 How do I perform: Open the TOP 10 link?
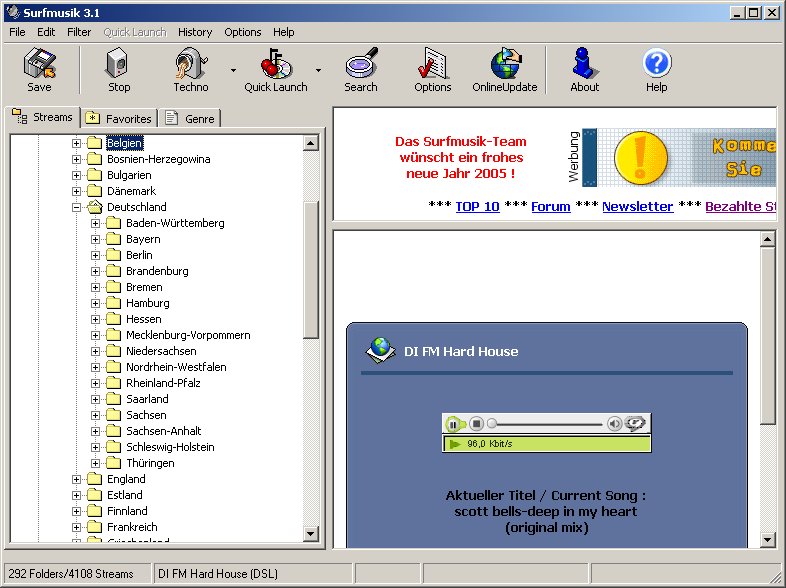coord(478,207)
